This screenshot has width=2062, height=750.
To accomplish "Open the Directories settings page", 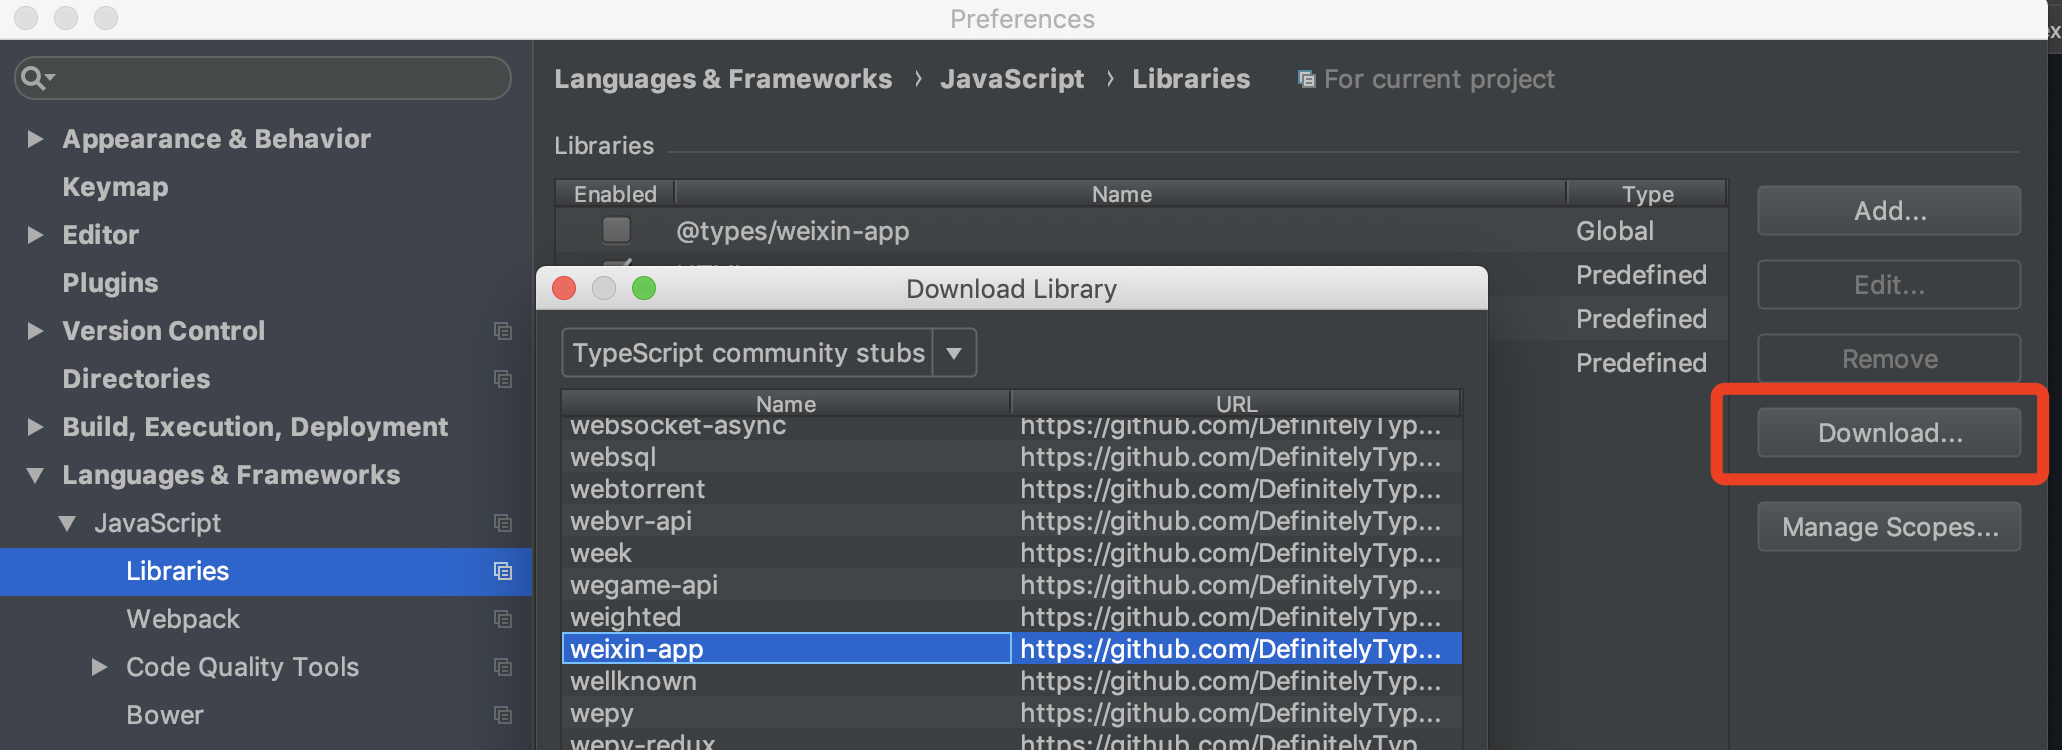I will coord(136,379).
